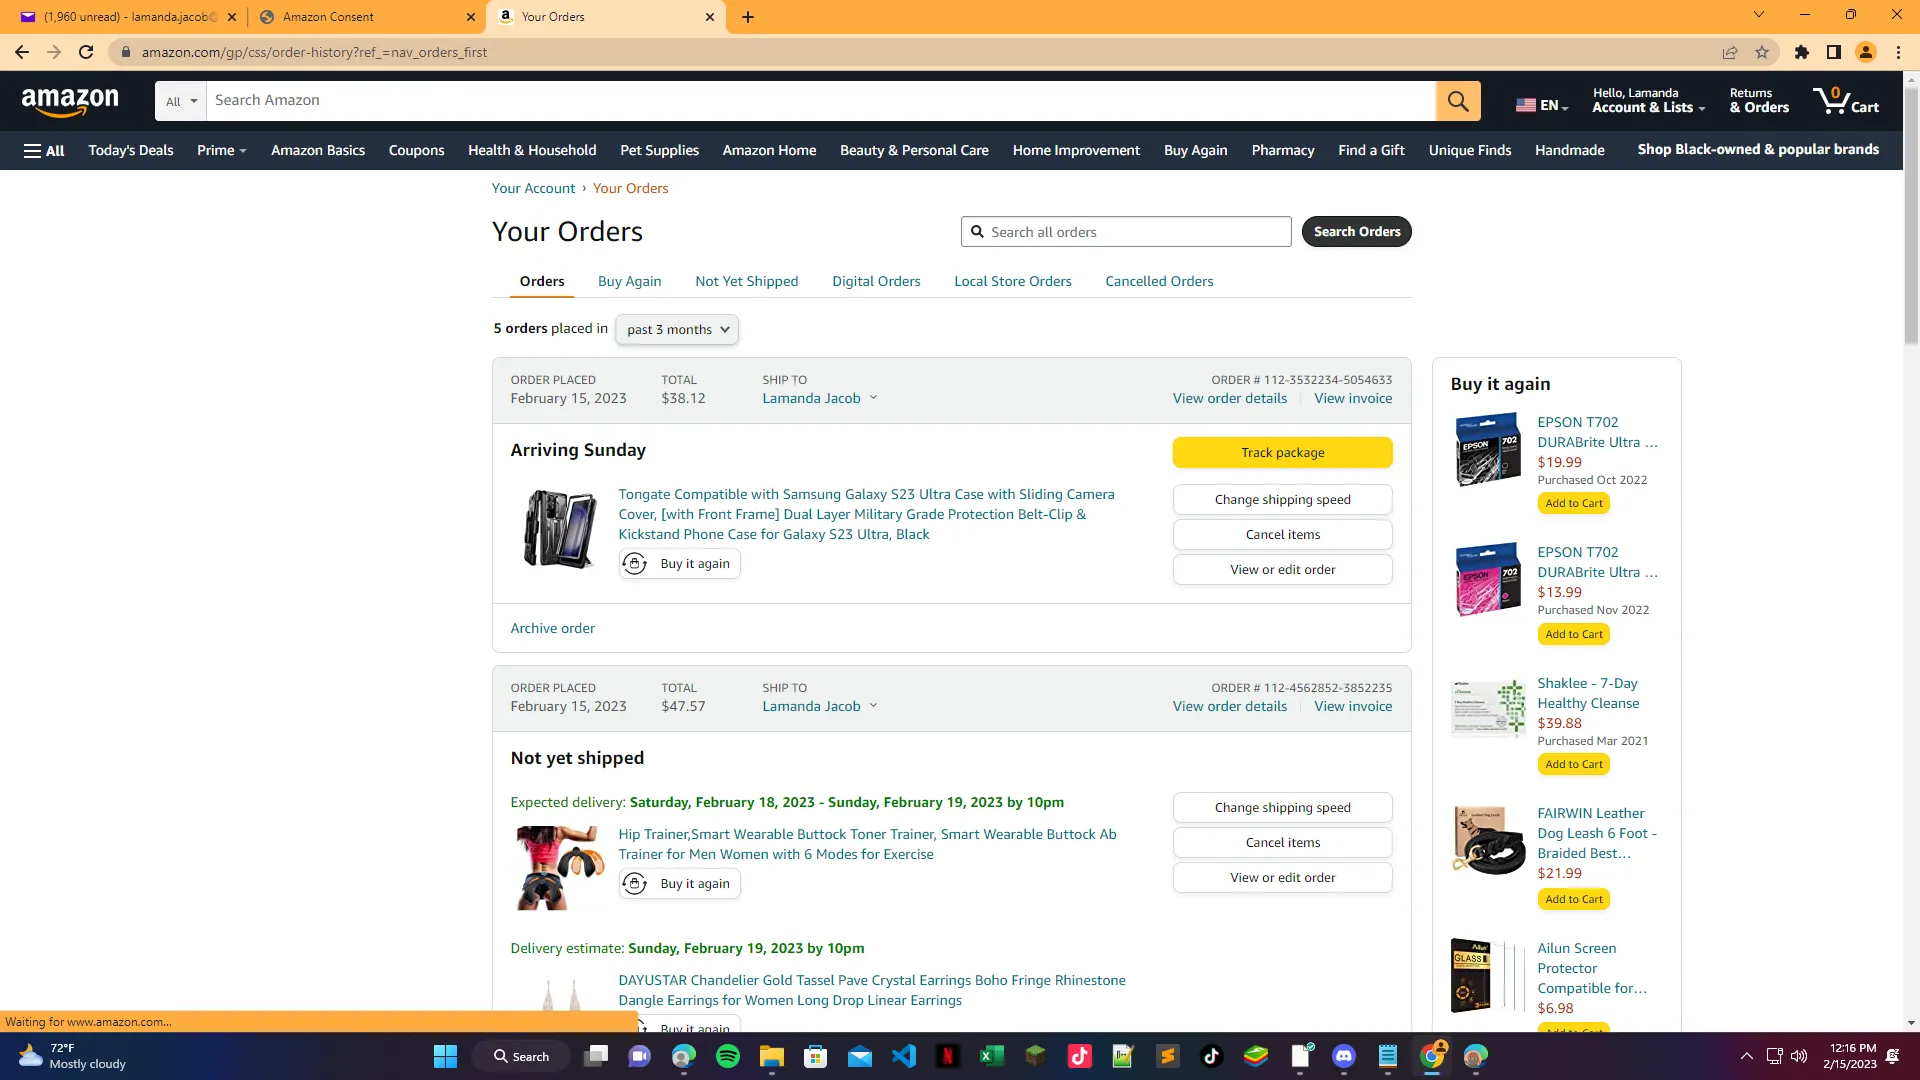Click the Search all orders field
Viewport: 1920px width, 1080px height.
(1126, 232)
